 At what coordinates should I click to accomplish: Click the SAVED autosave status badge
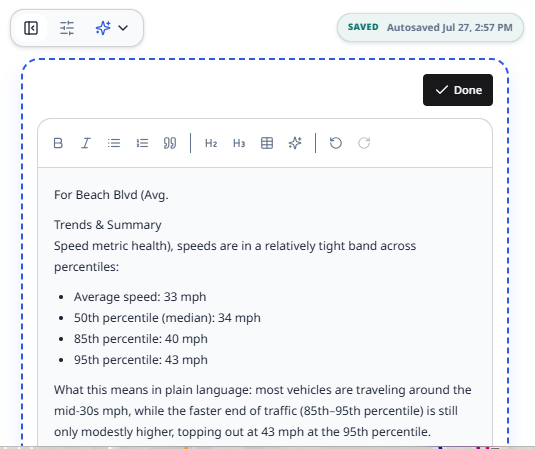click(430, 28)
